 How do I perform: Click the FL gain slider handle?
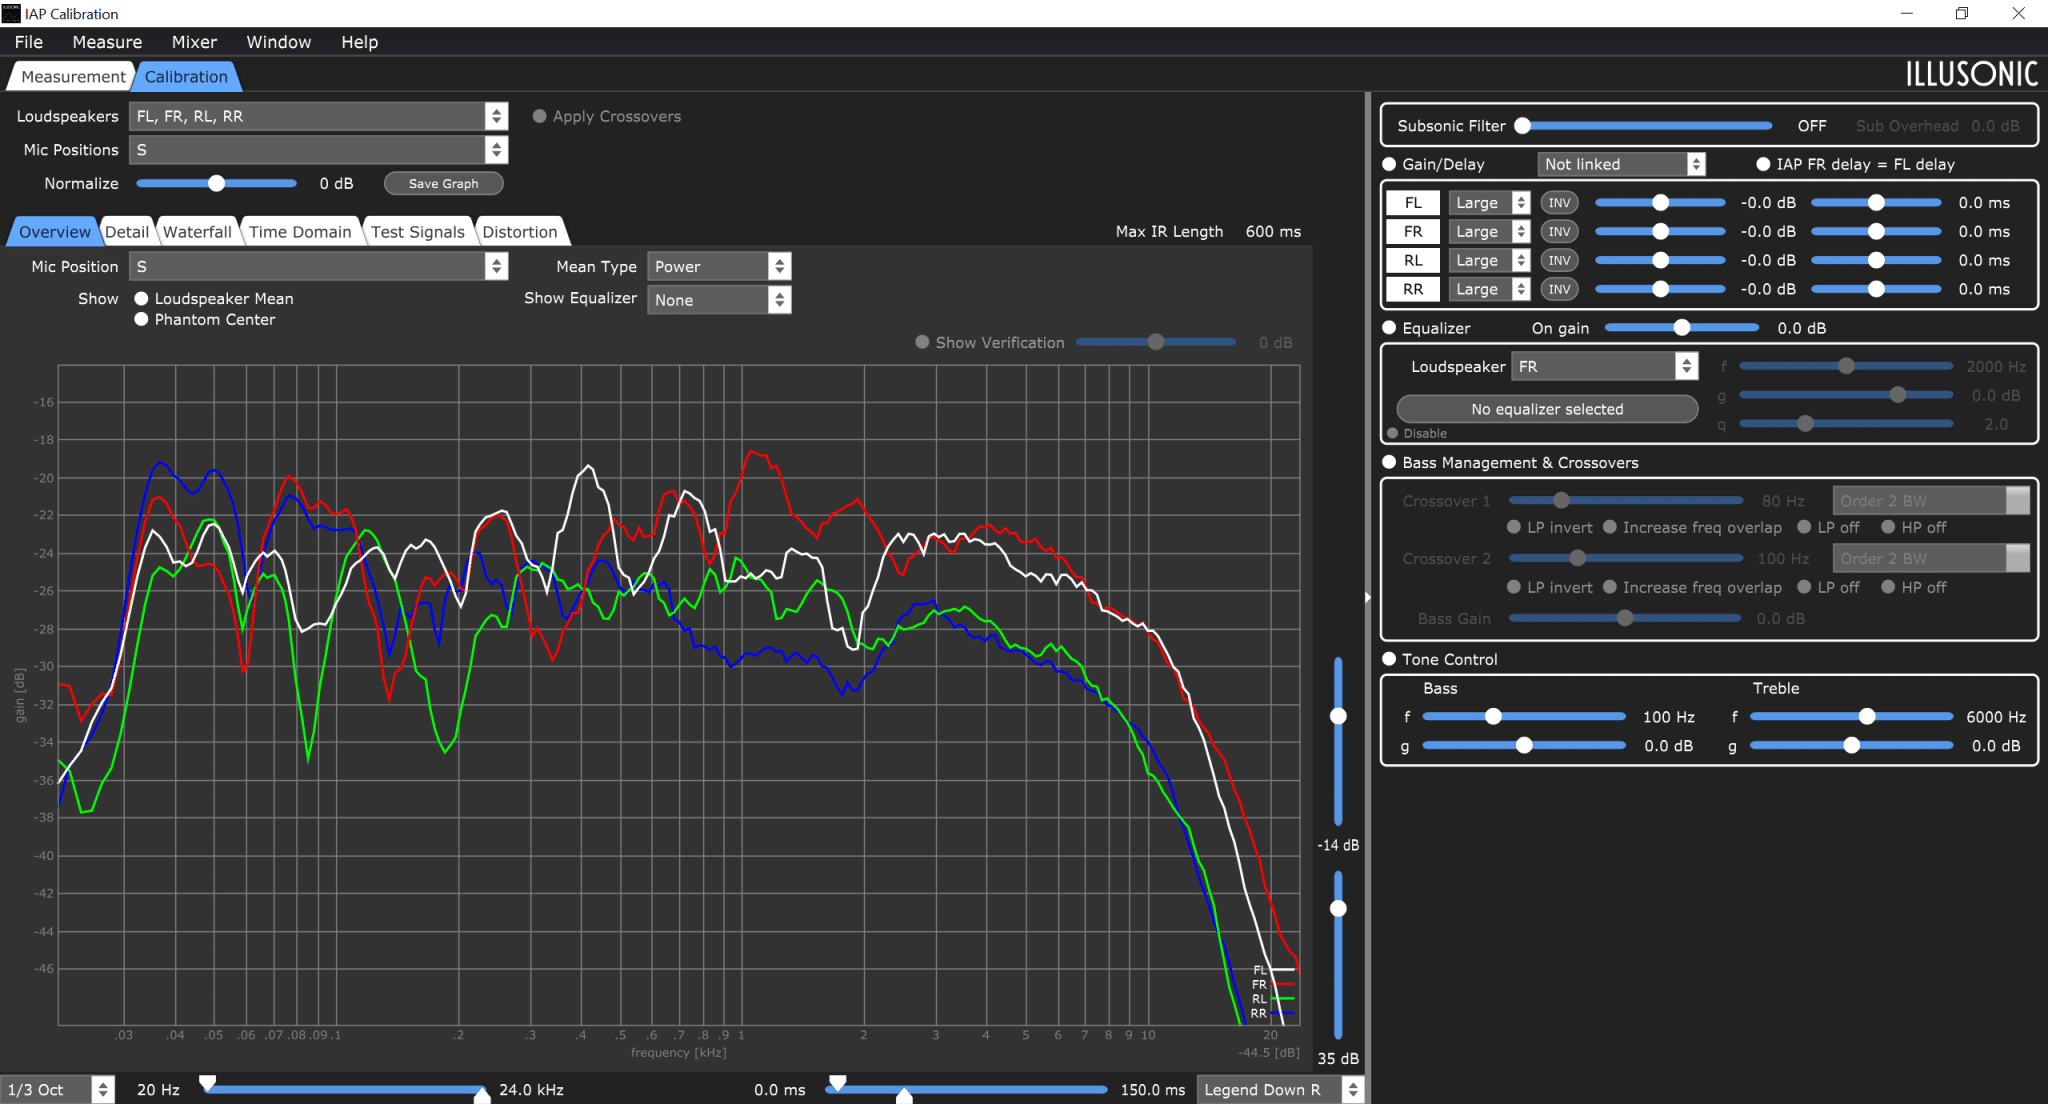(1661, 203)
